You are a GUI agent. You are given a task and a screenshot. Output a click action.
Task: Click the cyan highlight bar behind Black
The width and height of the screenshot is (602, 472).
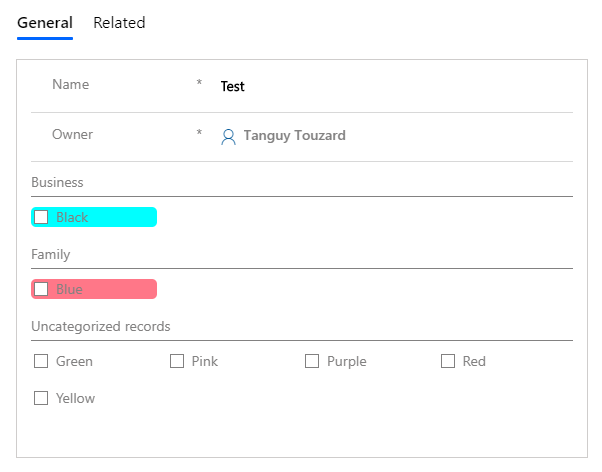(x=120, y=217)
